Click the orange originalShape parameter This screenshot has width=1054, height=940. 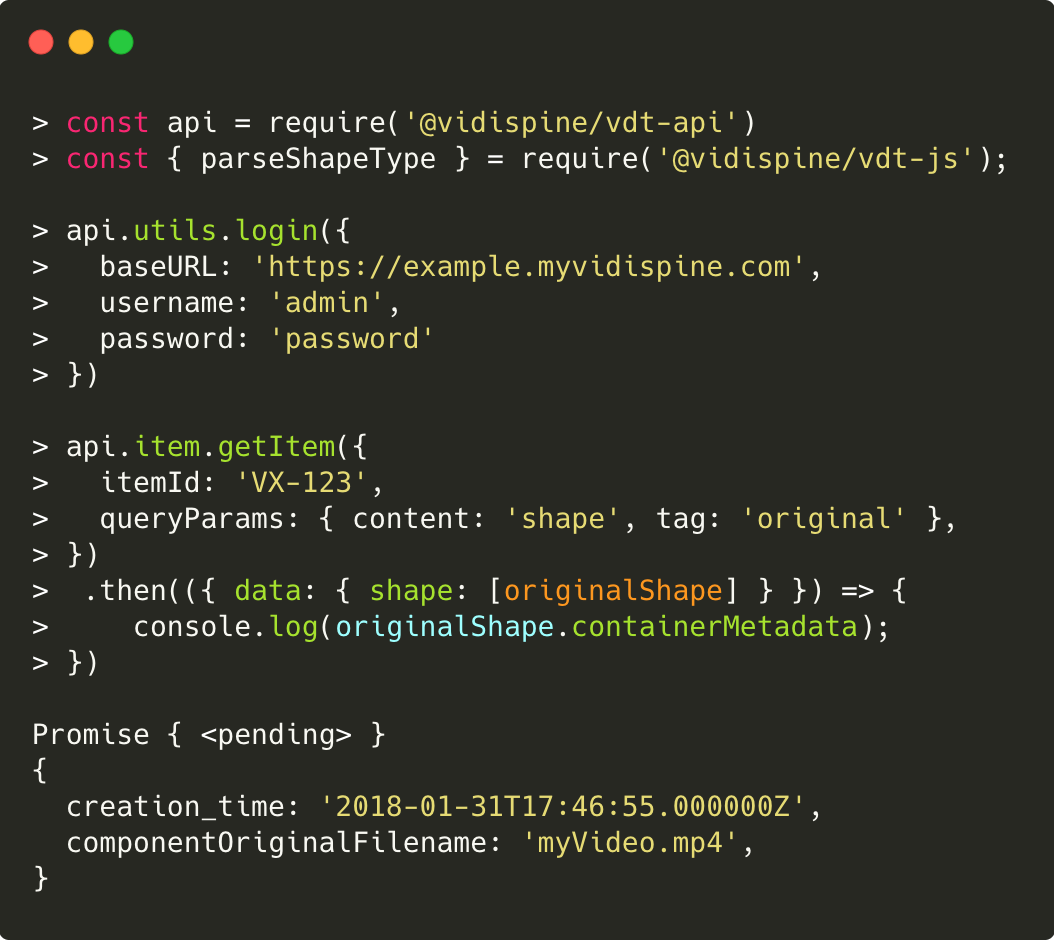click(613, 591)
